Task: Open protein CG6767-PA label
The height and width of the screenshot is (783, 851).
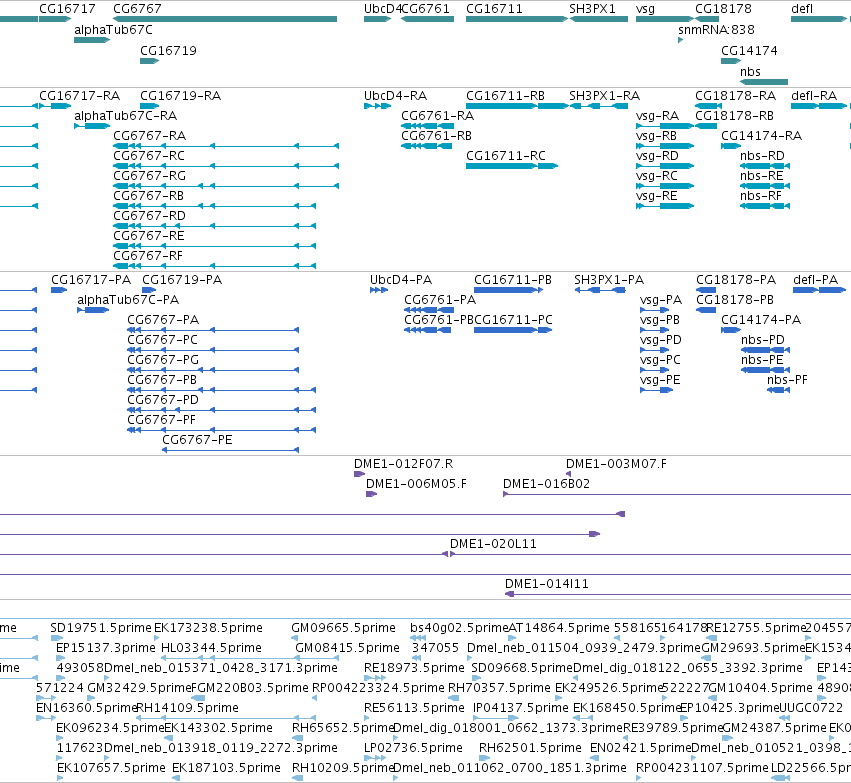Action: point(163,320)
